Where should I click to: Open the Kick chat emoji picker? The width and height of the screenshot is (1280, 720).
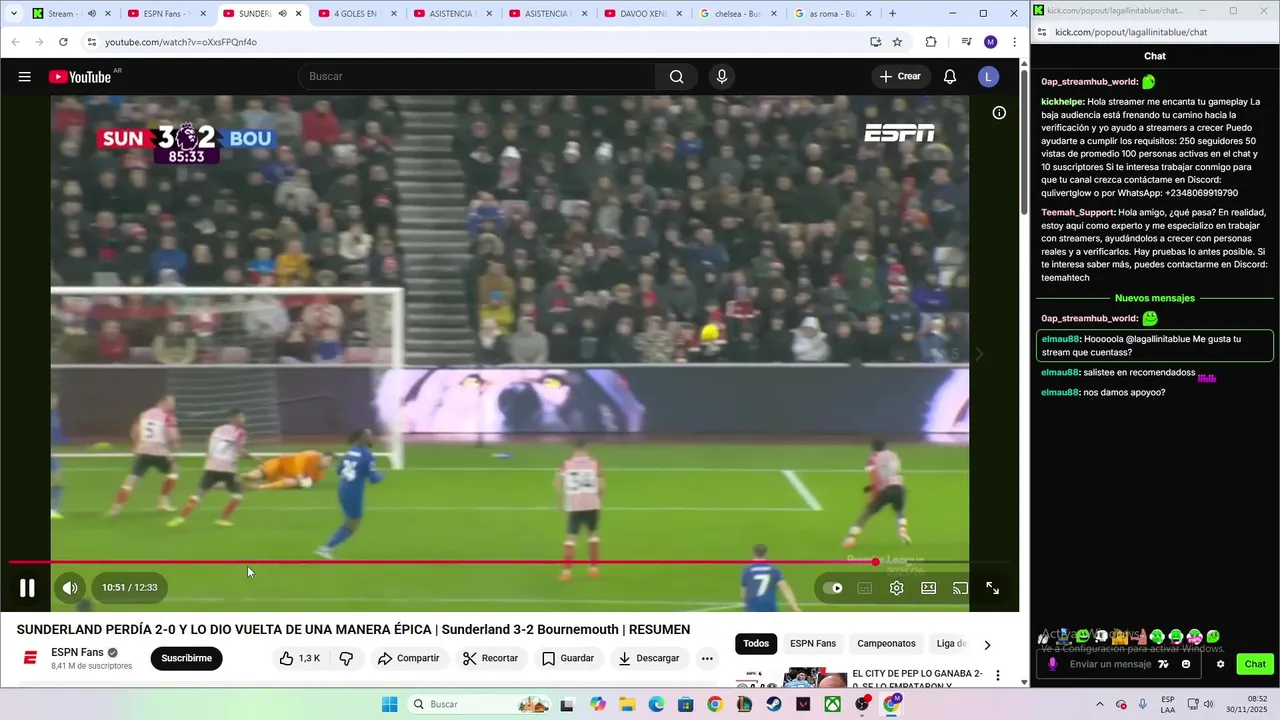(x=1186, y=664)
